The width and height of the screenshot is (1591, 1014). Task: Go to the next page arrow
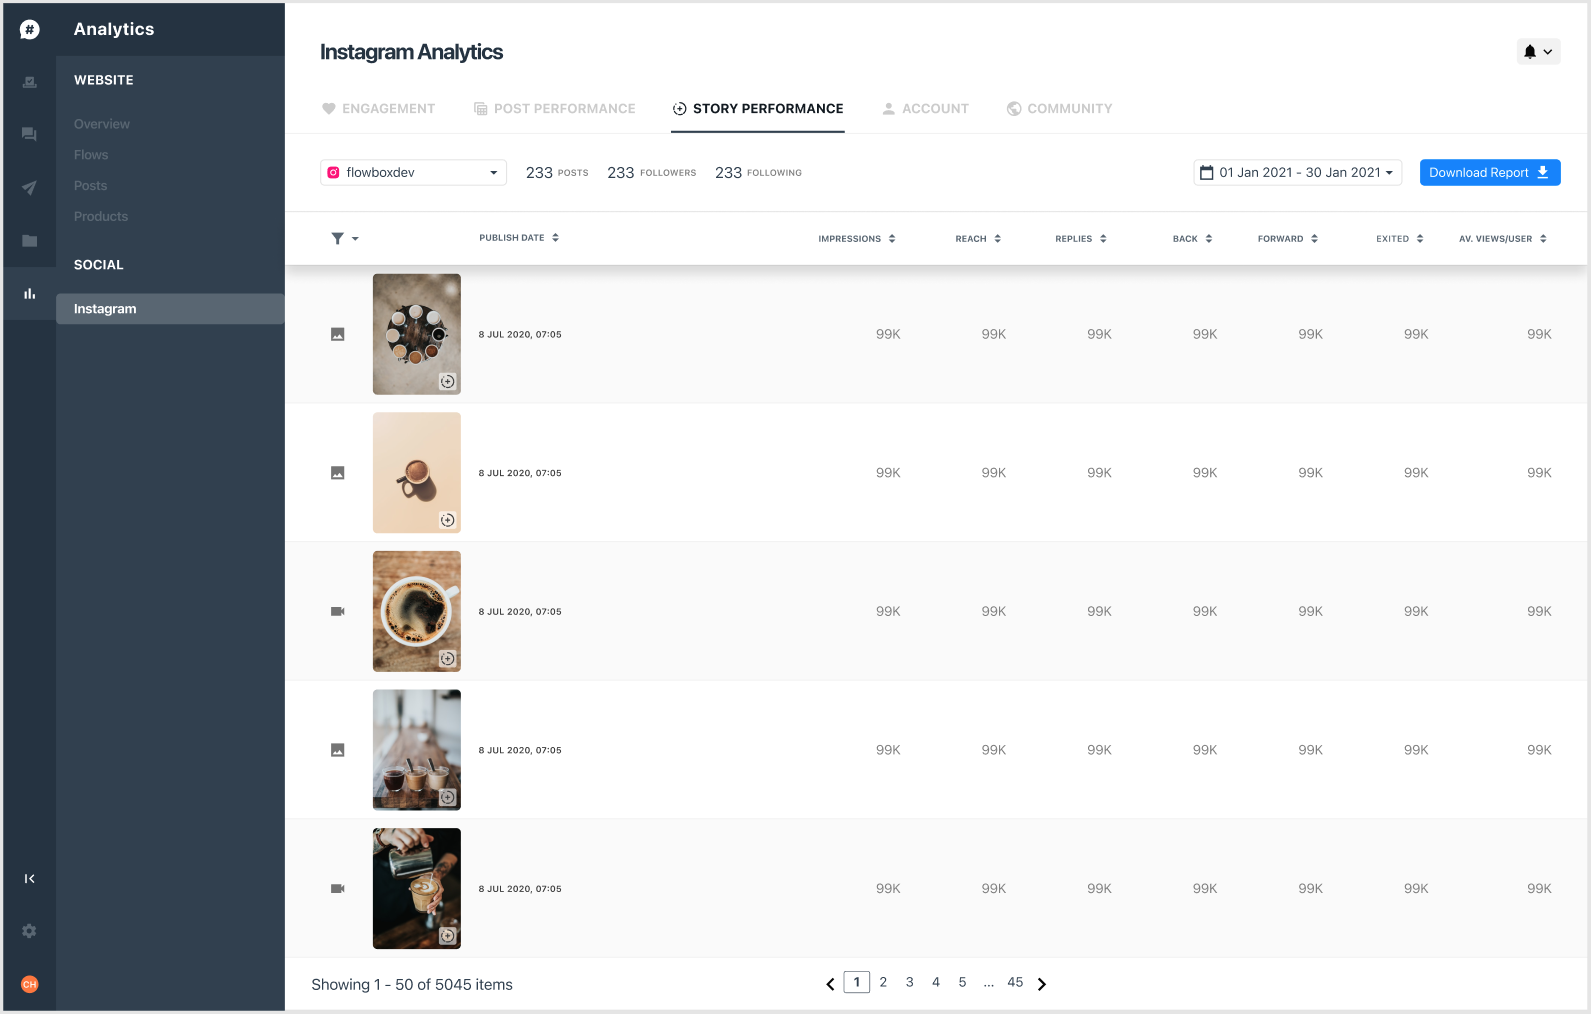click(x=1042, y=984)
